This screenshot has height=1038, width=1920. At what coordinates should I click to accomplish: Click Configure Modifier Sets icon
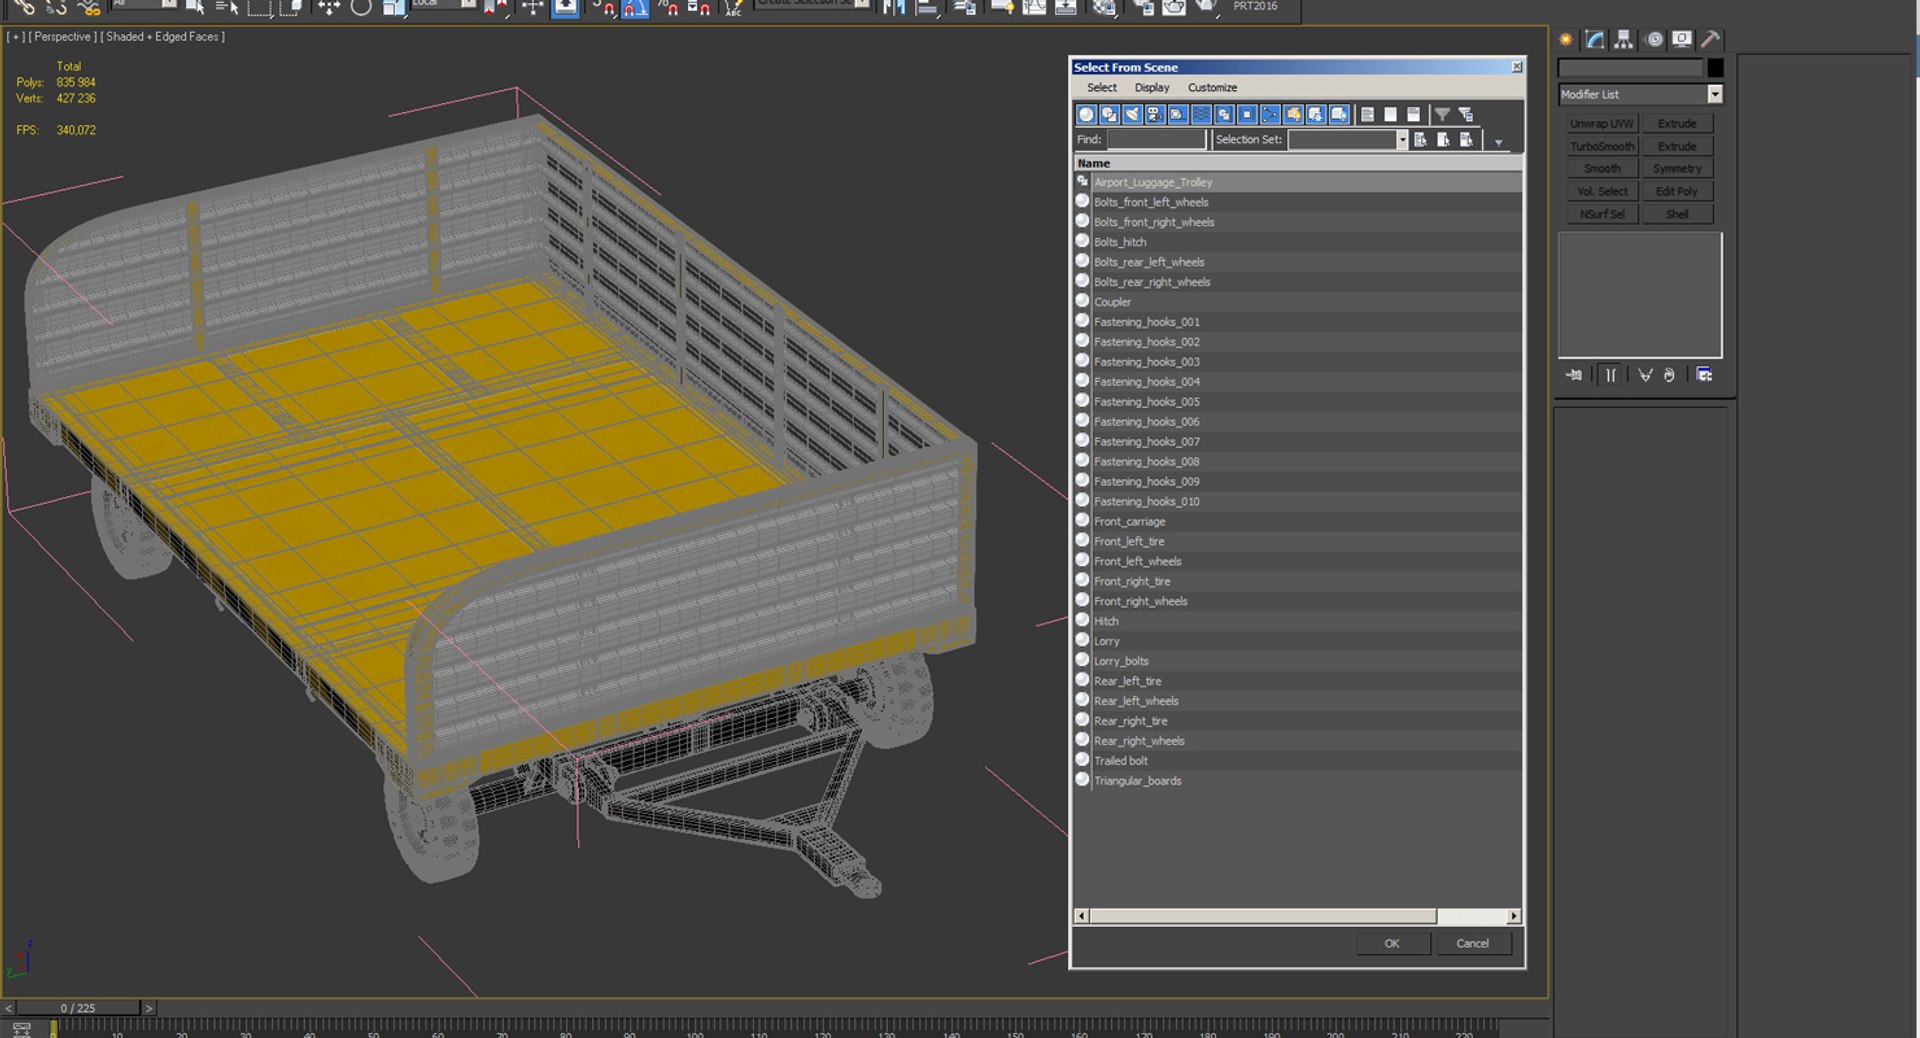pyautogui.click(x=1705, y=375)
